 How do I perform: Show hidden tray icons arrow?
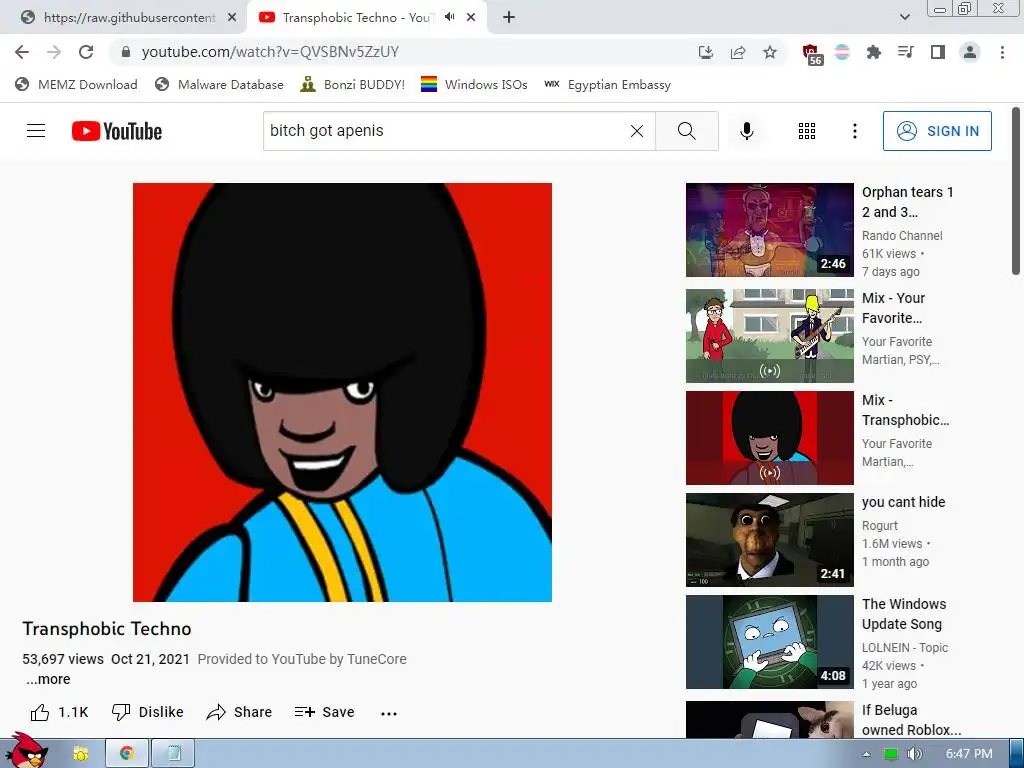867,754
